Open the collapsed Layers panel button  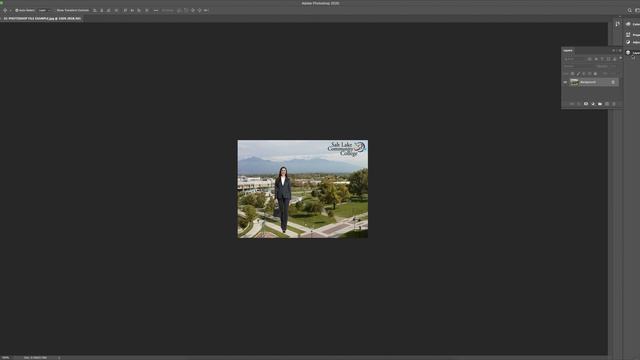click(633, 52)
